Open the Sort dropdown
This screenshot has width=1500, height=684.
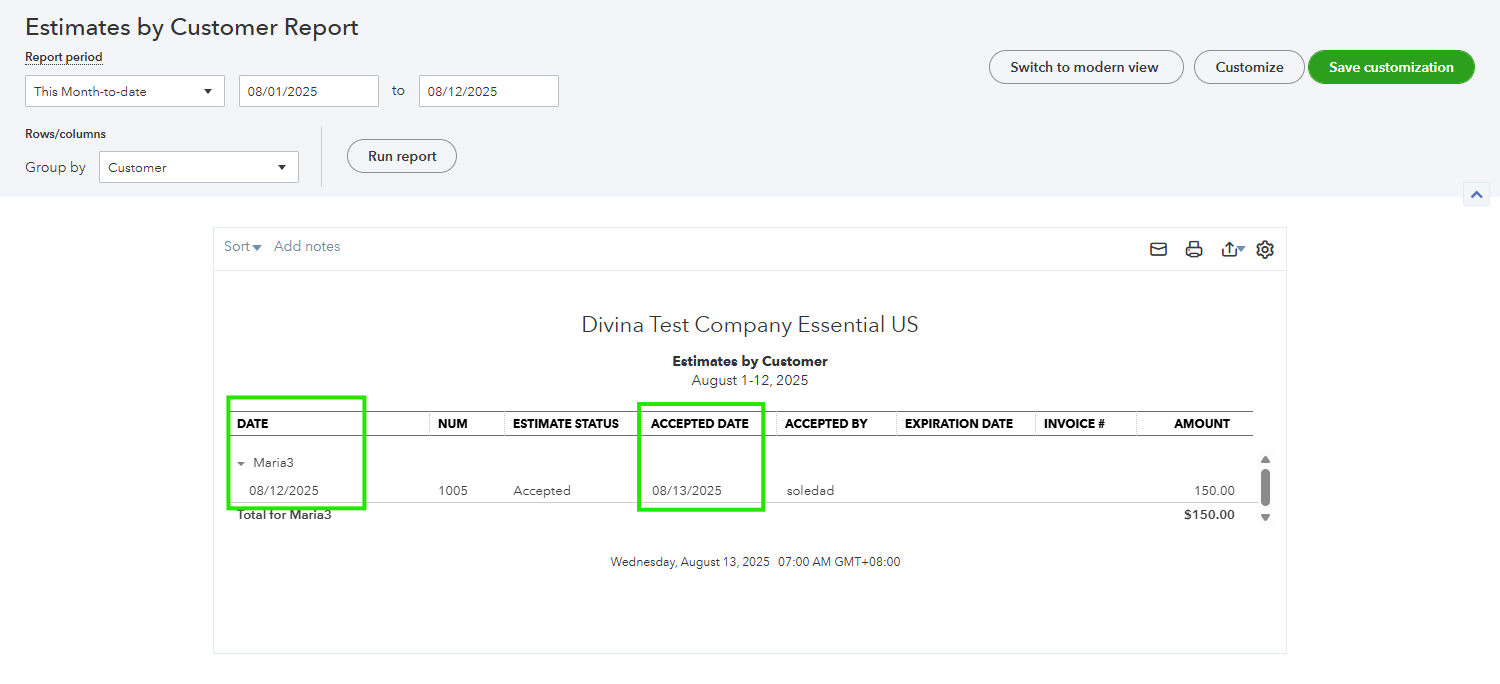242,246
